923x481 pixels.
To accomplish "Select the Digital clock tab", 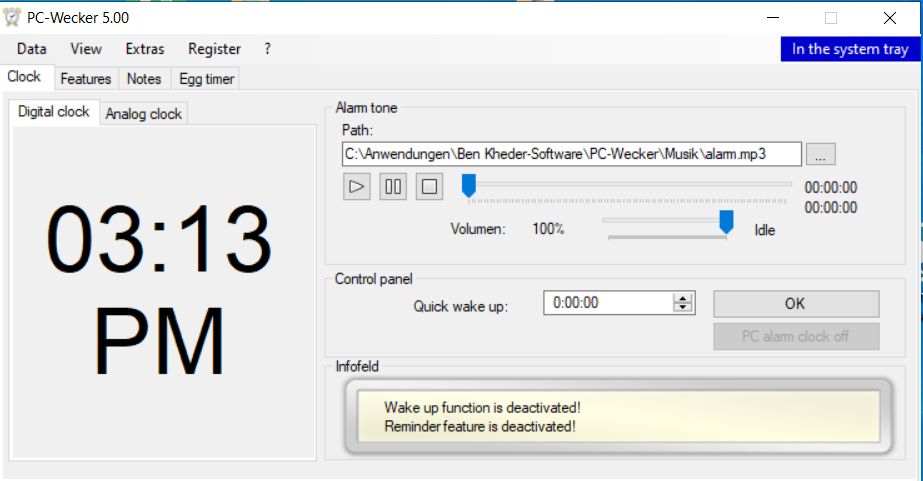I will 54,112.
